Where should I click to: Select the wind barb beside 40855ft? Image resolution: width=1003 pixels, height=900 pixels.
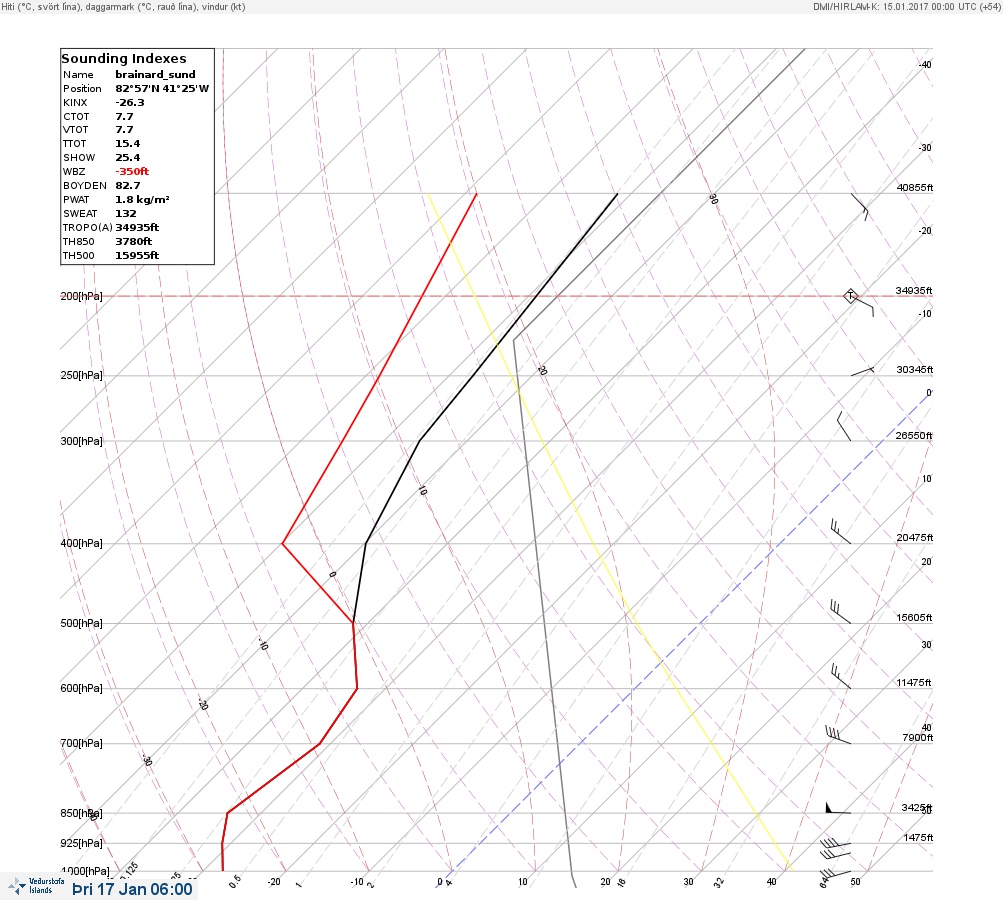[x=860, y=207]
